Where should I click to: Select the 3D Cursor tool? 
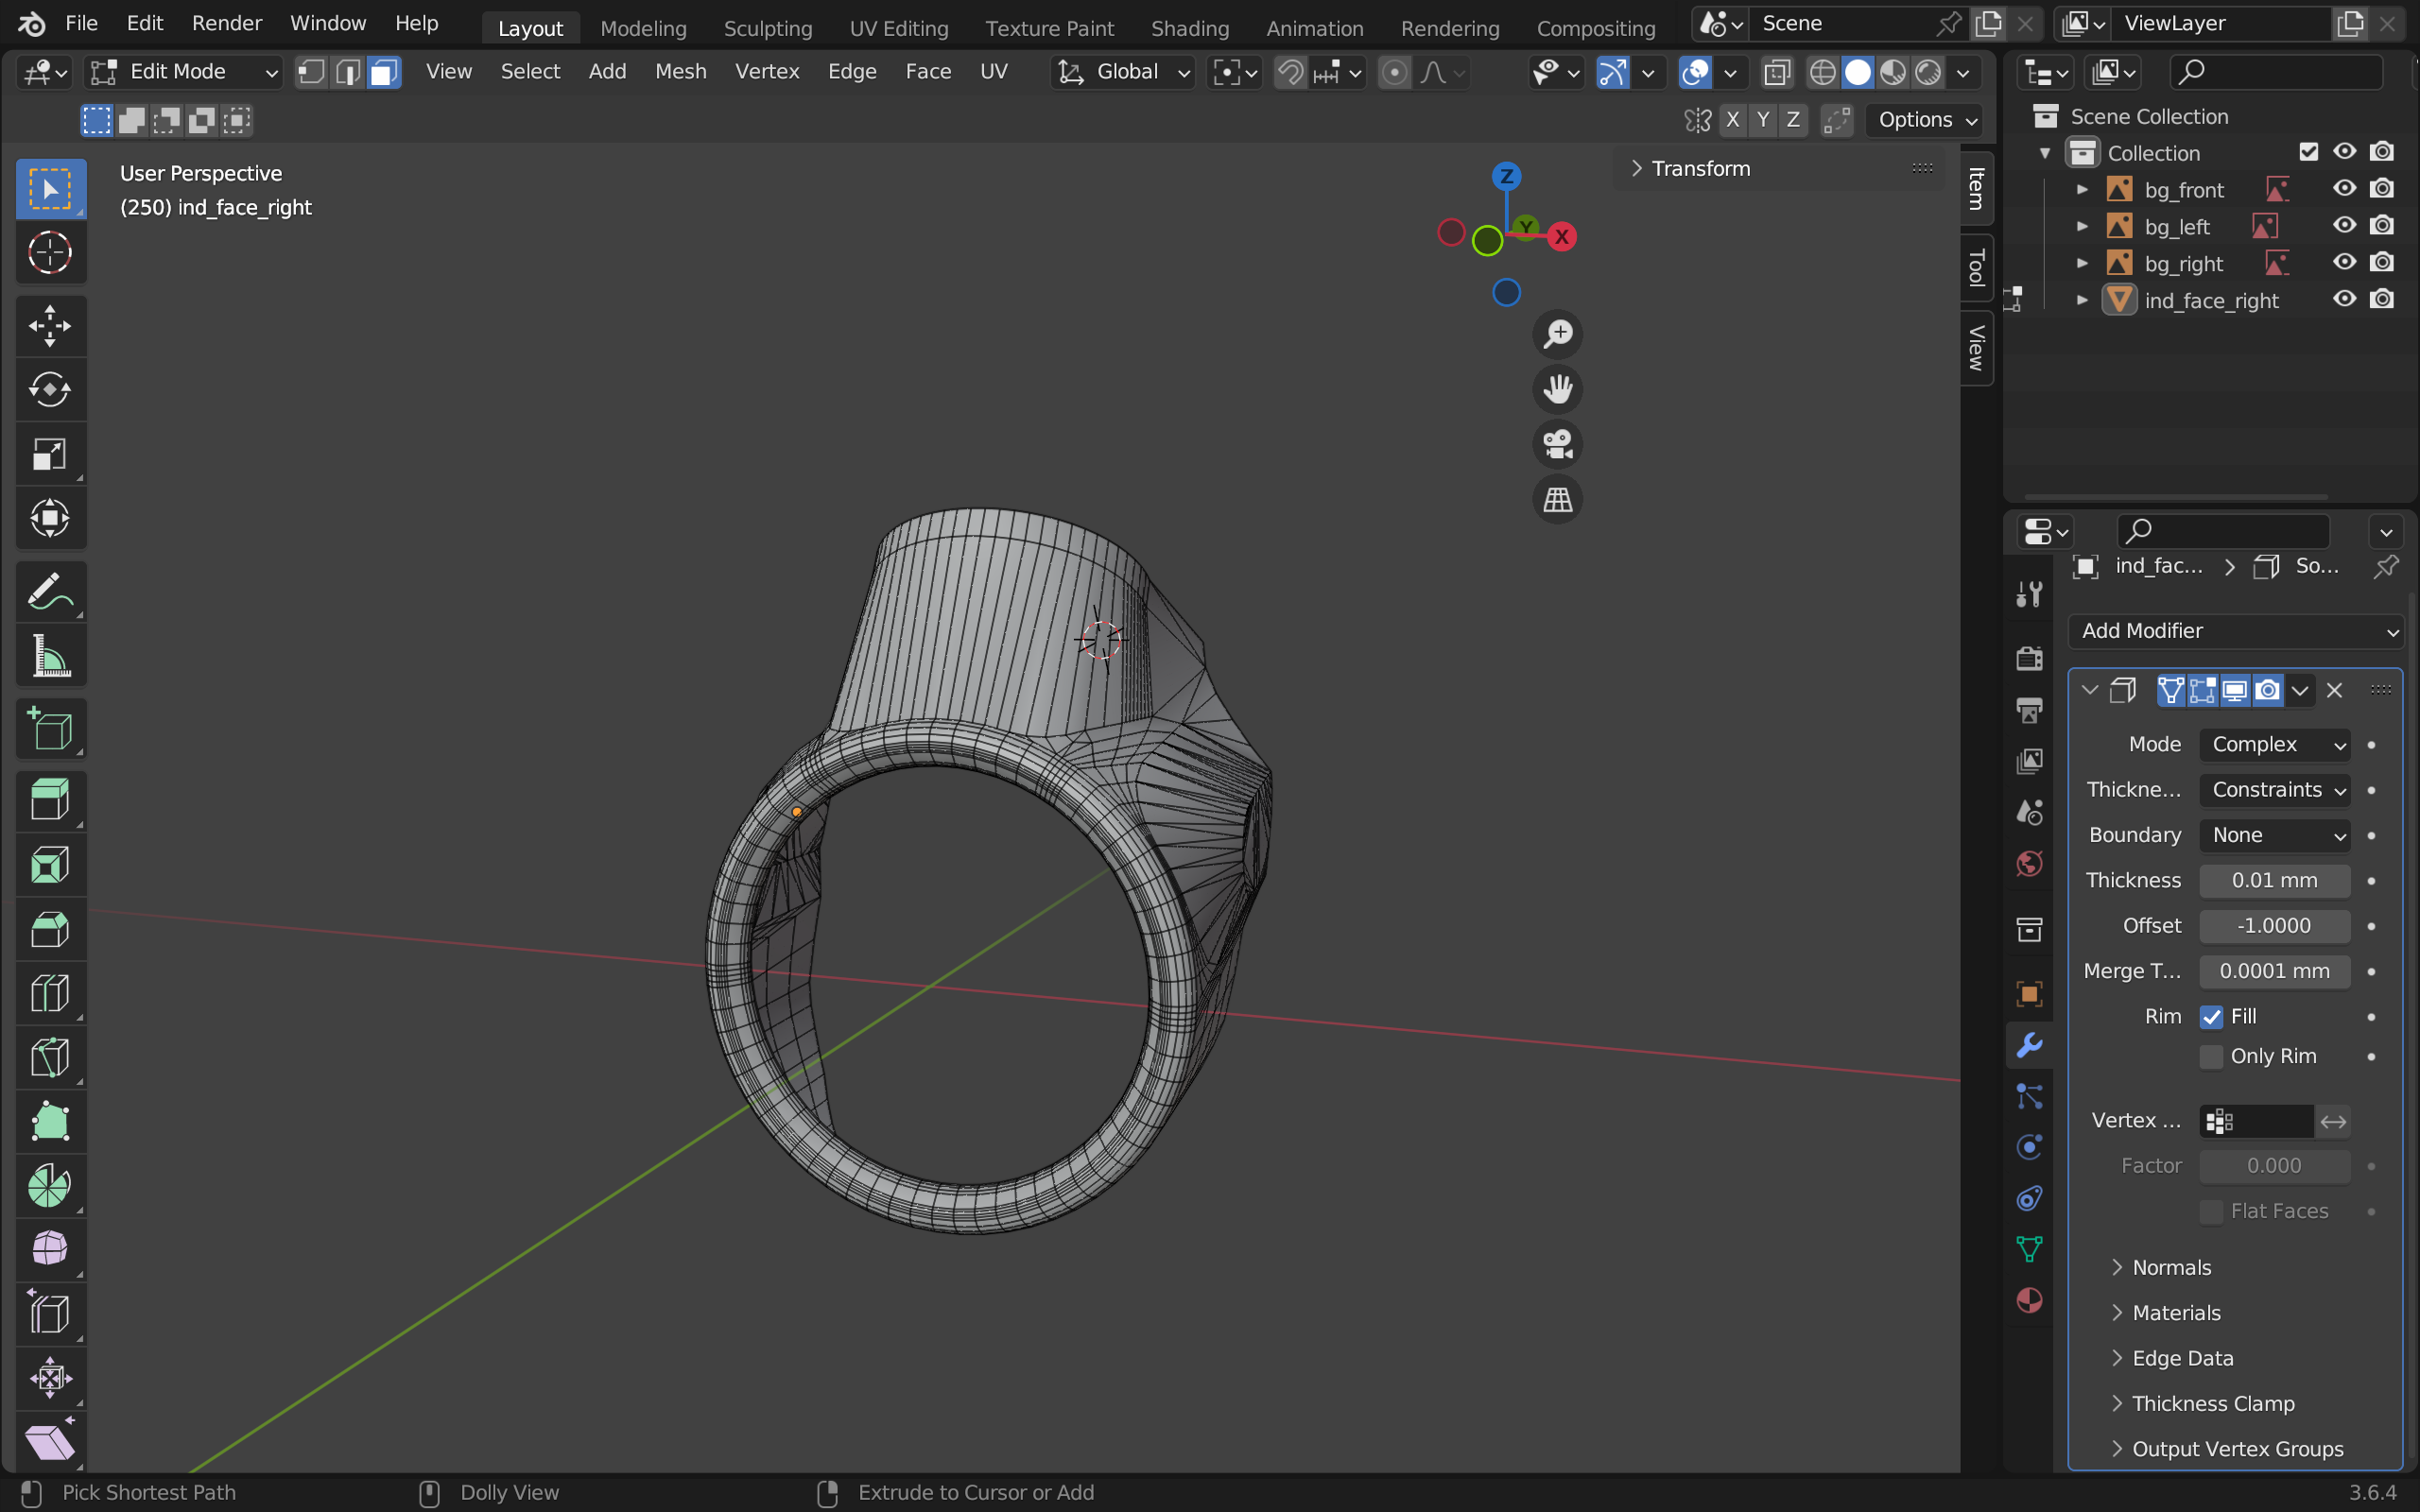50,253
